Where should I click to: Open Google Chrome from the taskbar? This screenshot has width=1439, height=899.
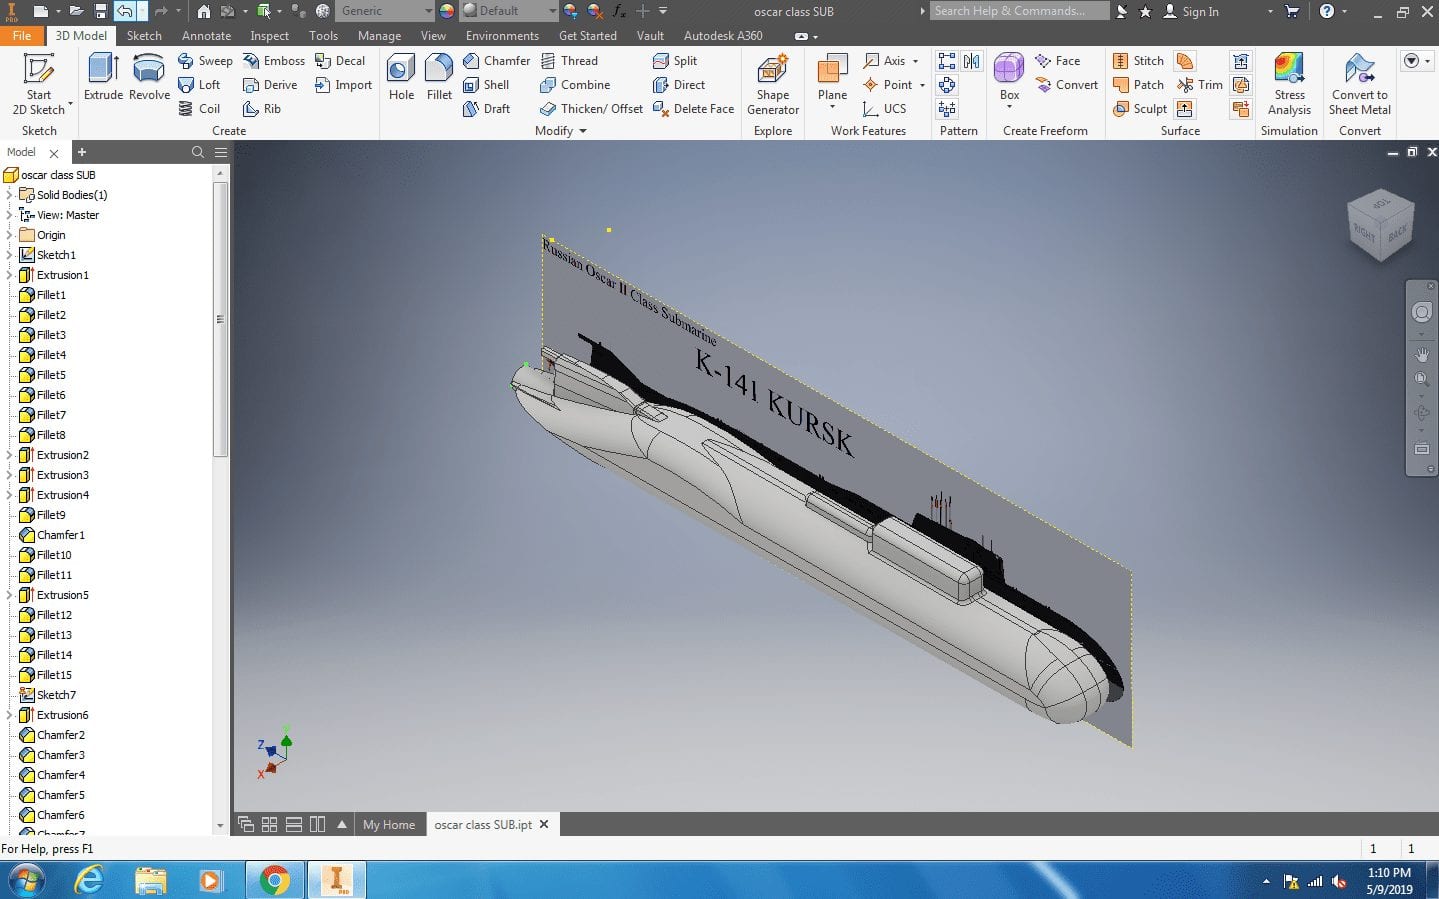[x=274, y=880]
